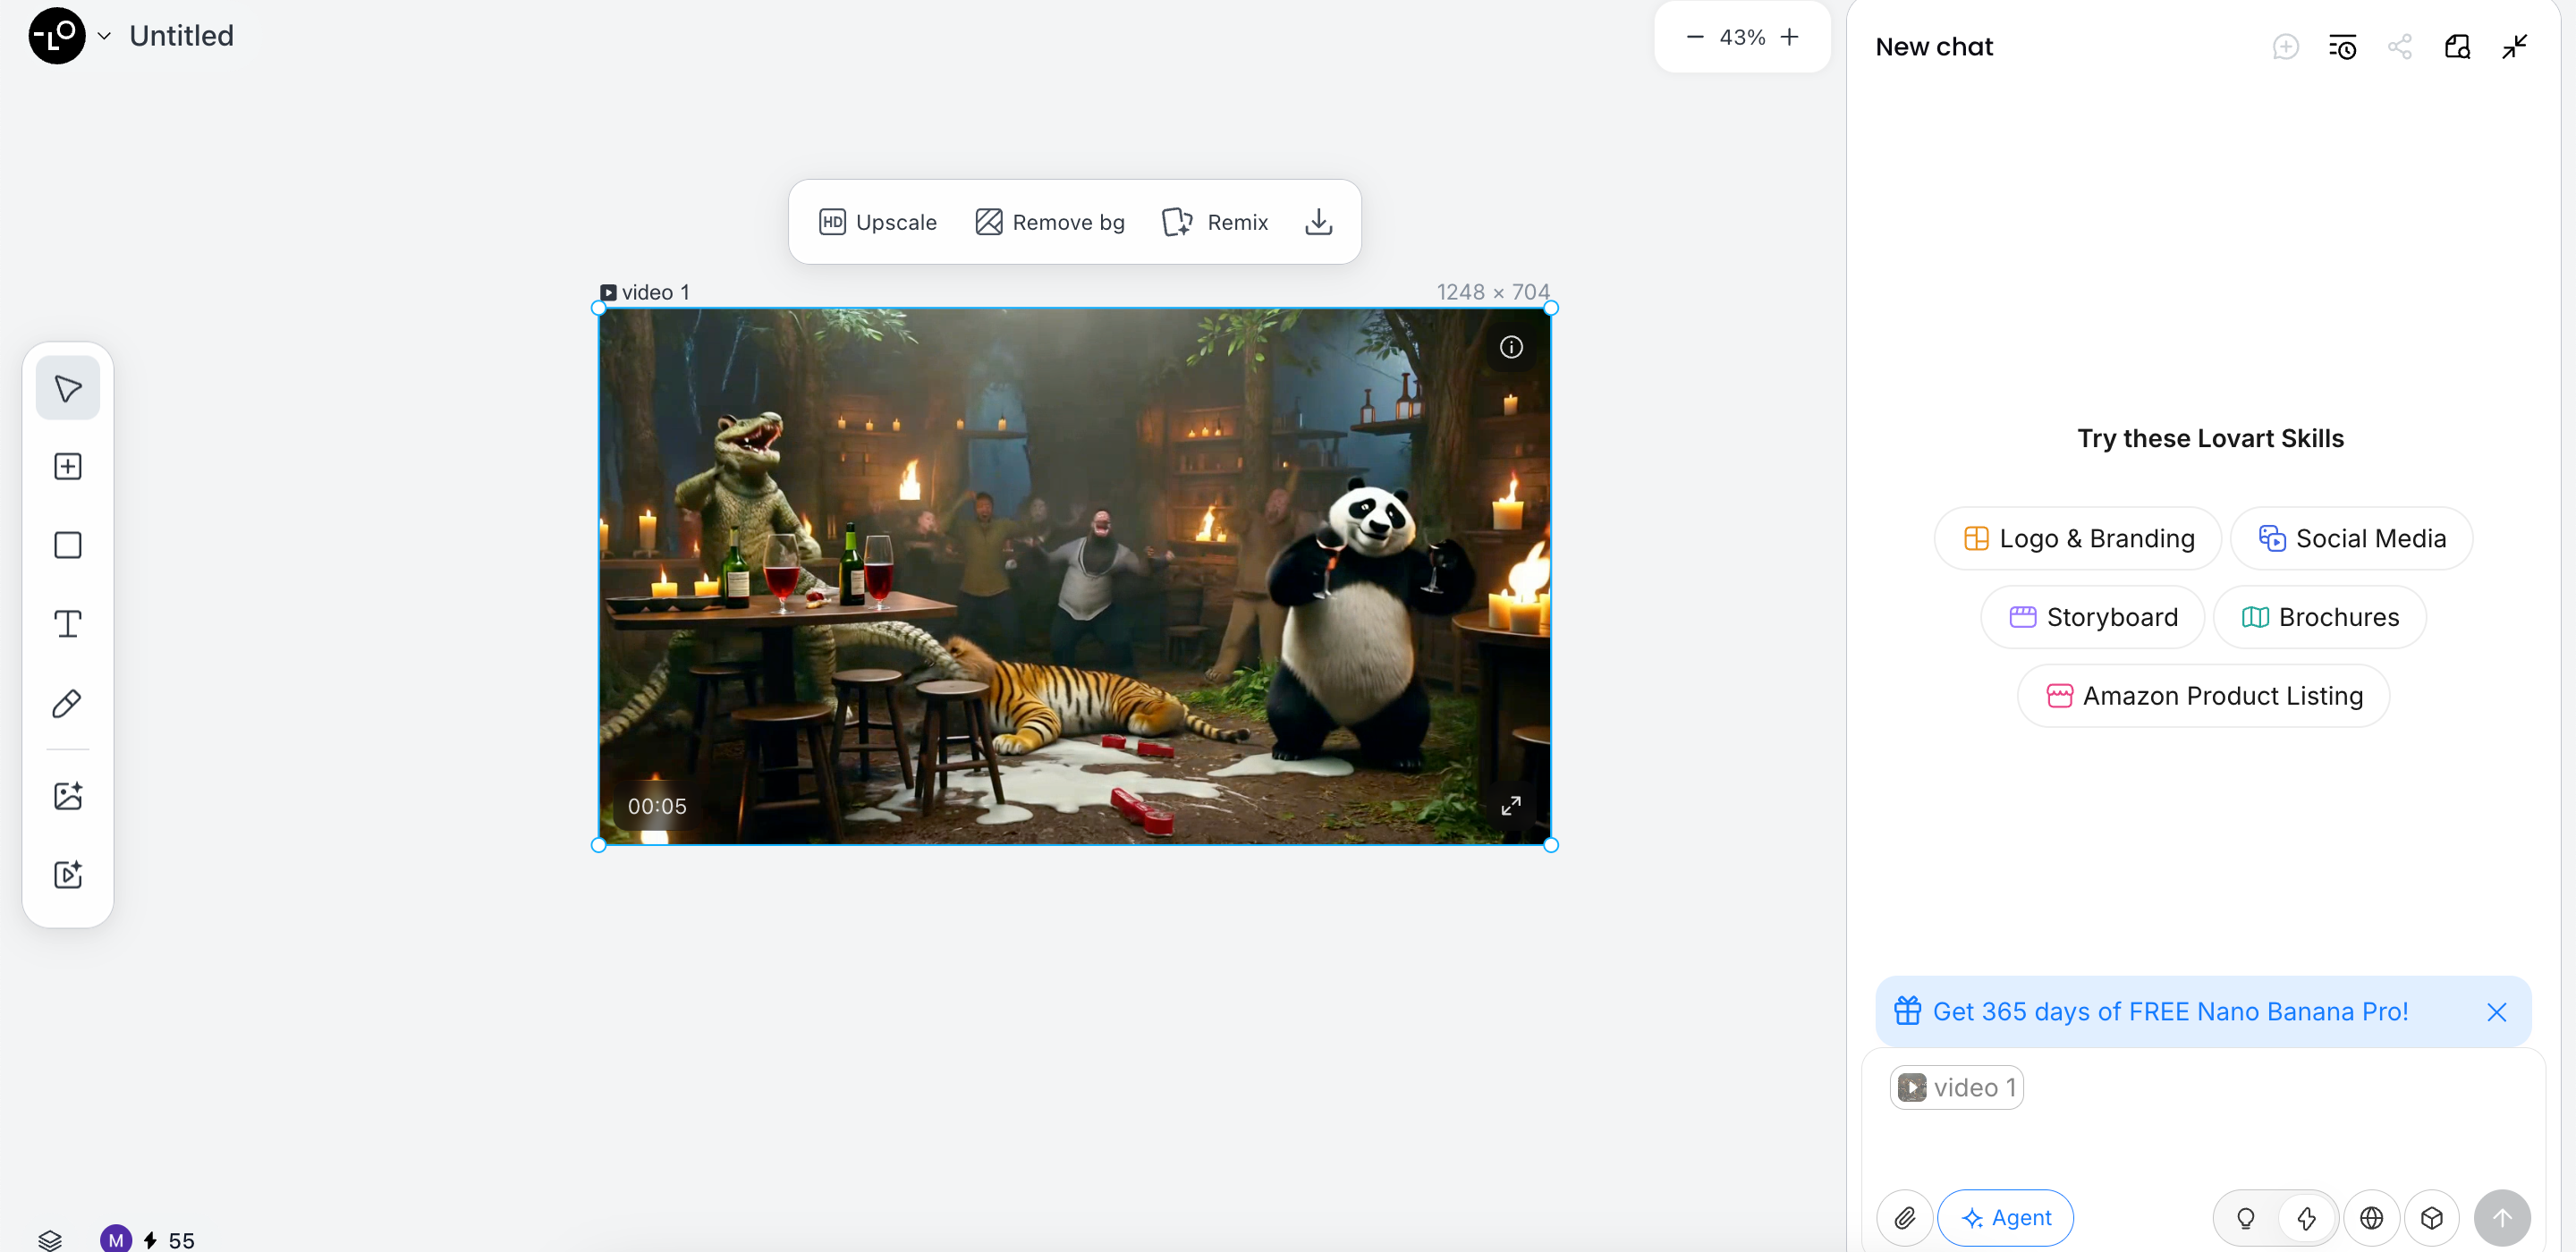Open the frame creation tool below the selector
This screenshot has height=1252, width=2576.
point(67,466)
